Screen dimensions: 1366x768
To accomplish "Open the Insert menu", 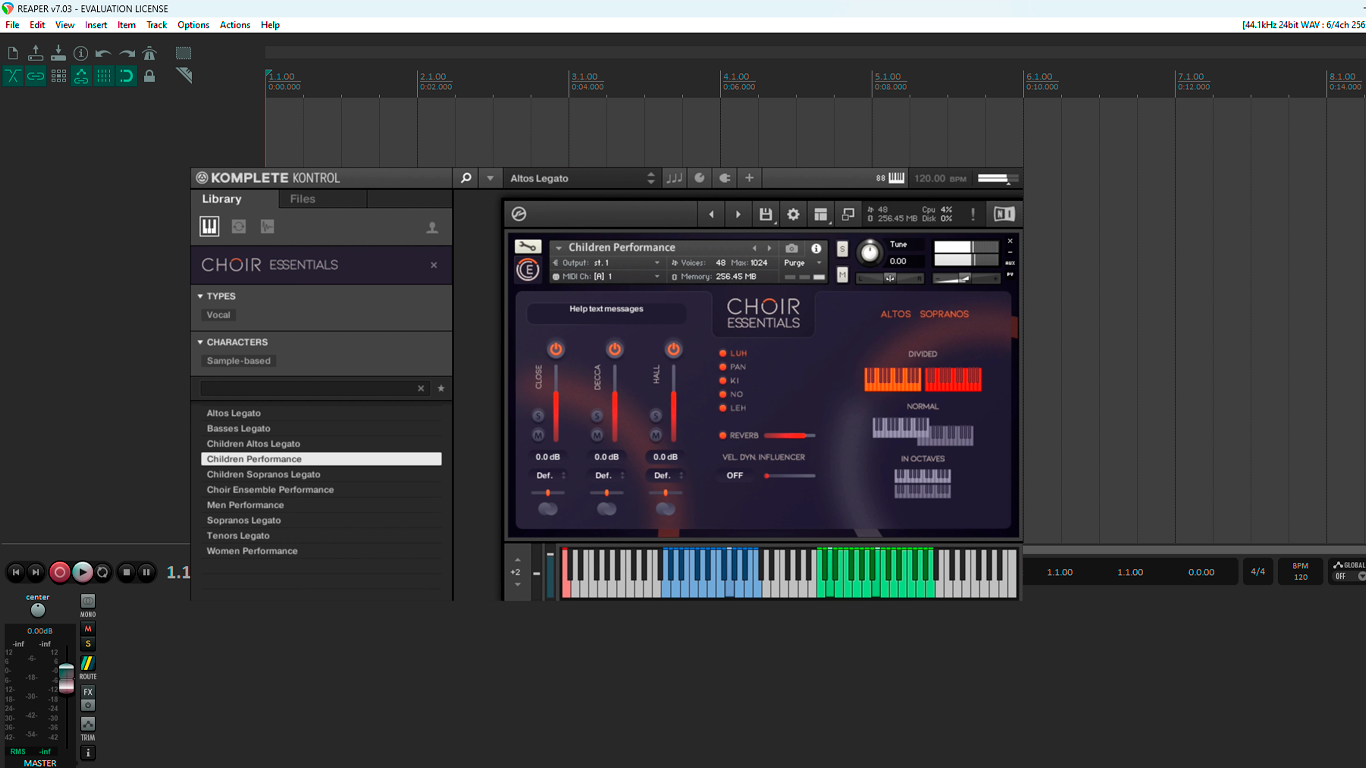I will tap(96, 25).
